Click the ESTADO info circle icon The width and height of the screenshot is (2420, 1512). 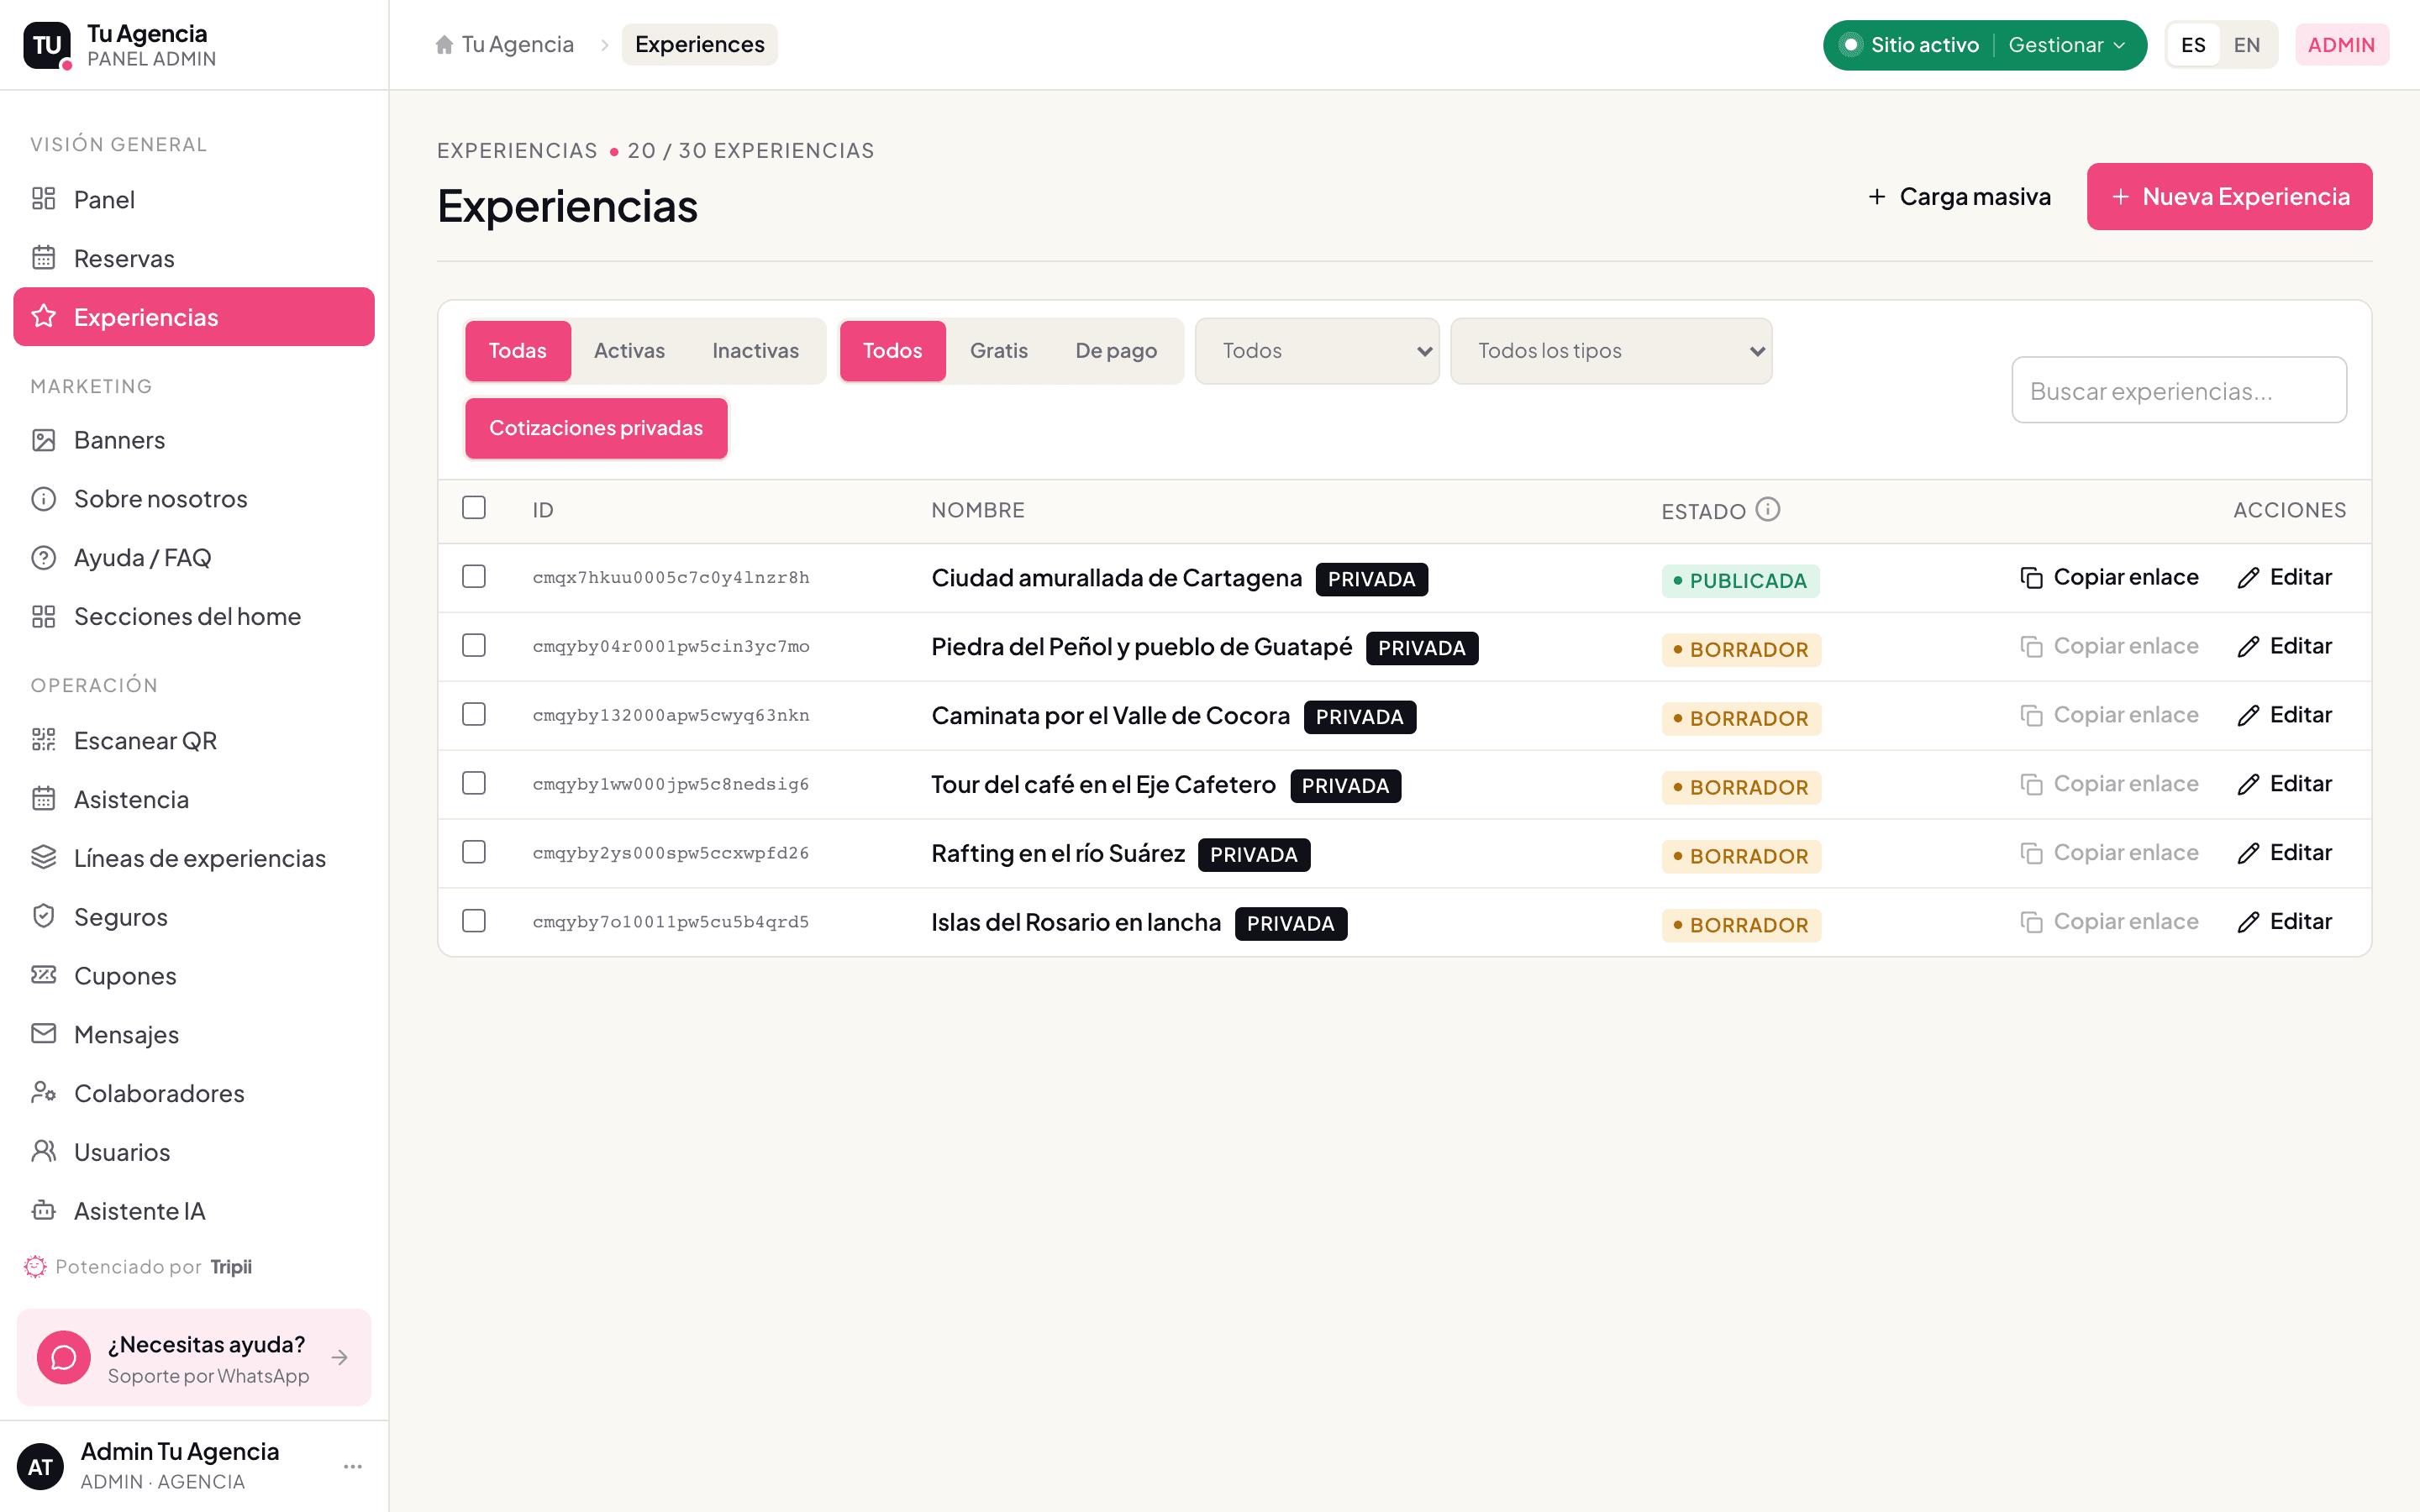pyautogui.click(x=1768, y=510)
